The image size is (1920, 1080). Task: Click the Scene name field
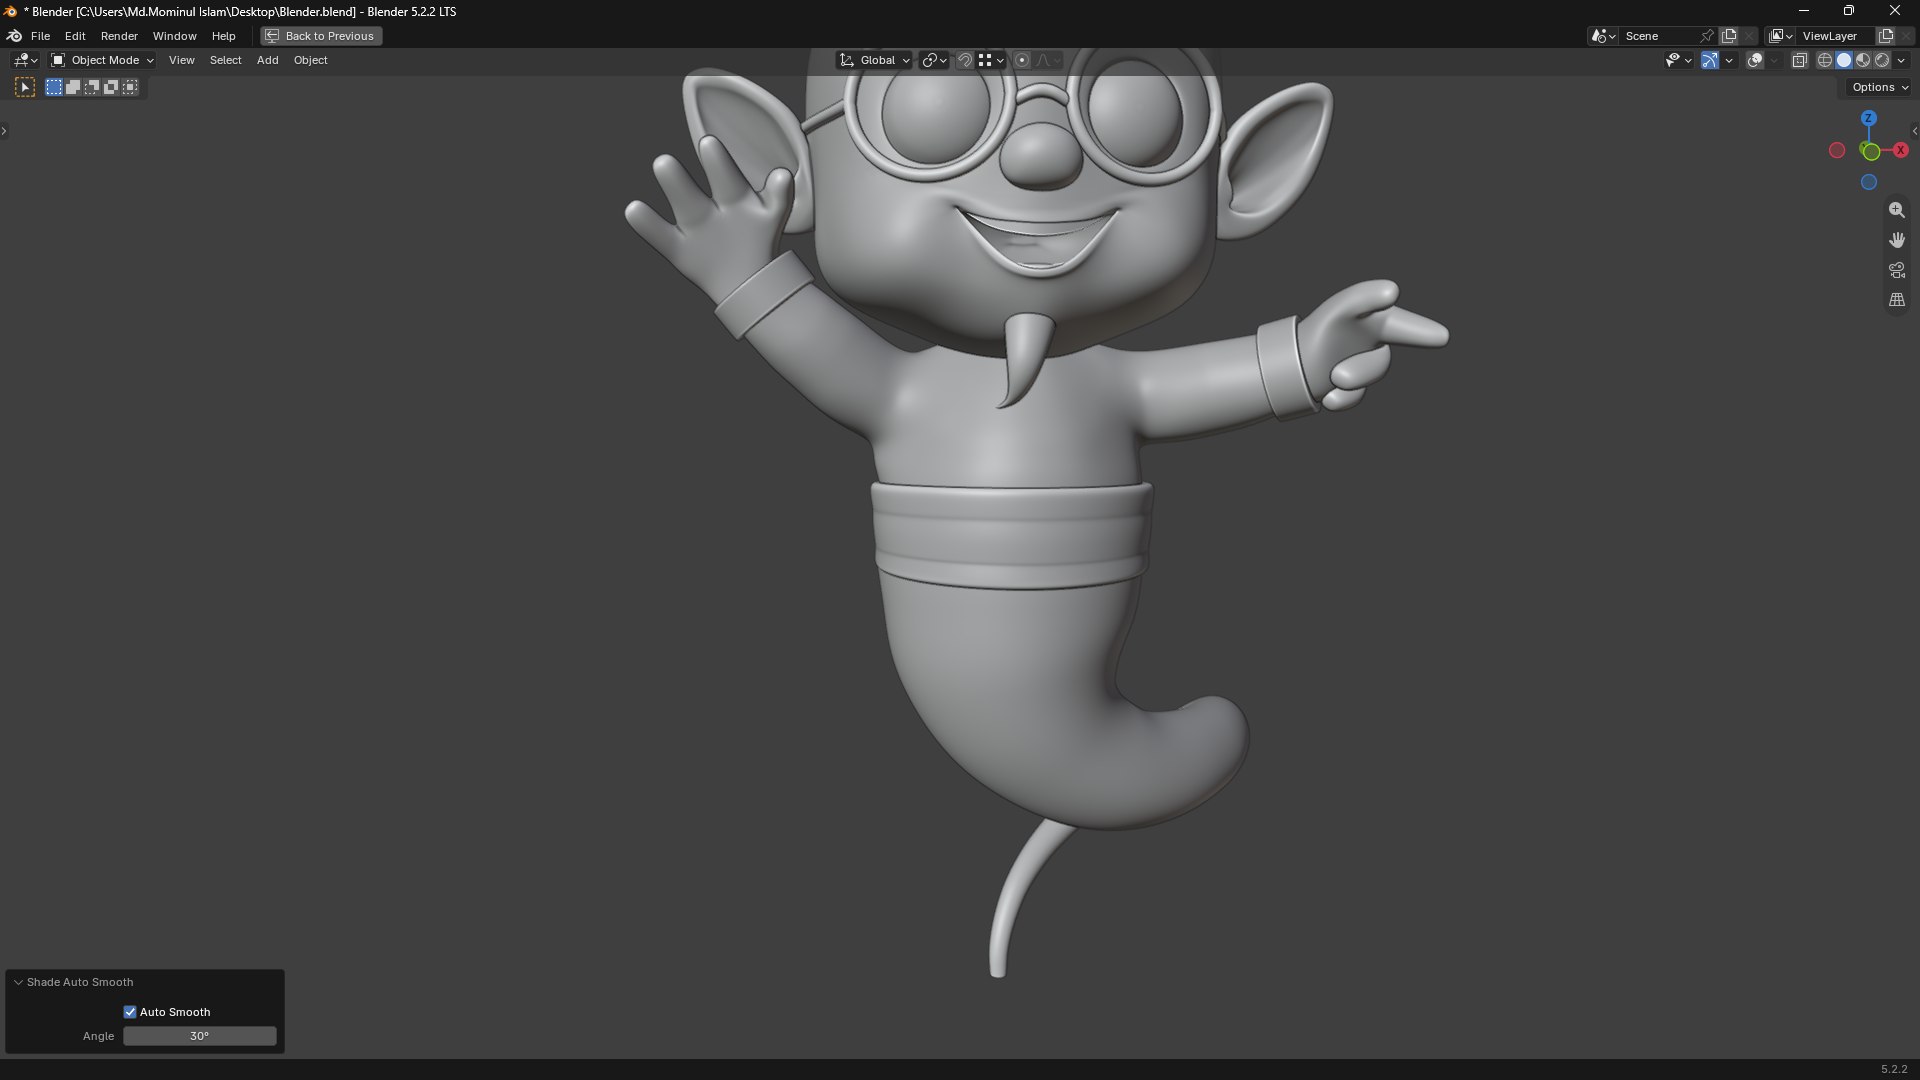click(x=1658, y=36)
